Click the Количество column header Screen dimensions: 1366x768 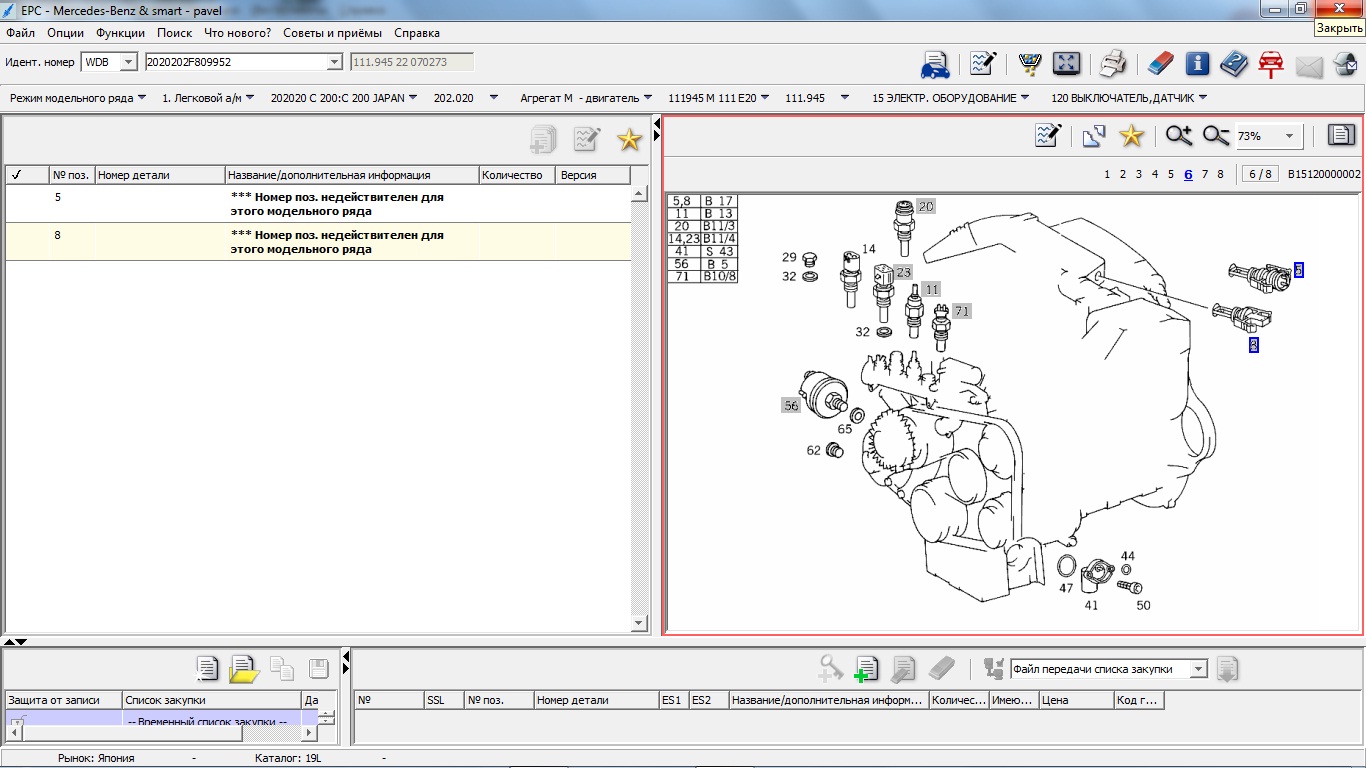[x=516, y=175]
